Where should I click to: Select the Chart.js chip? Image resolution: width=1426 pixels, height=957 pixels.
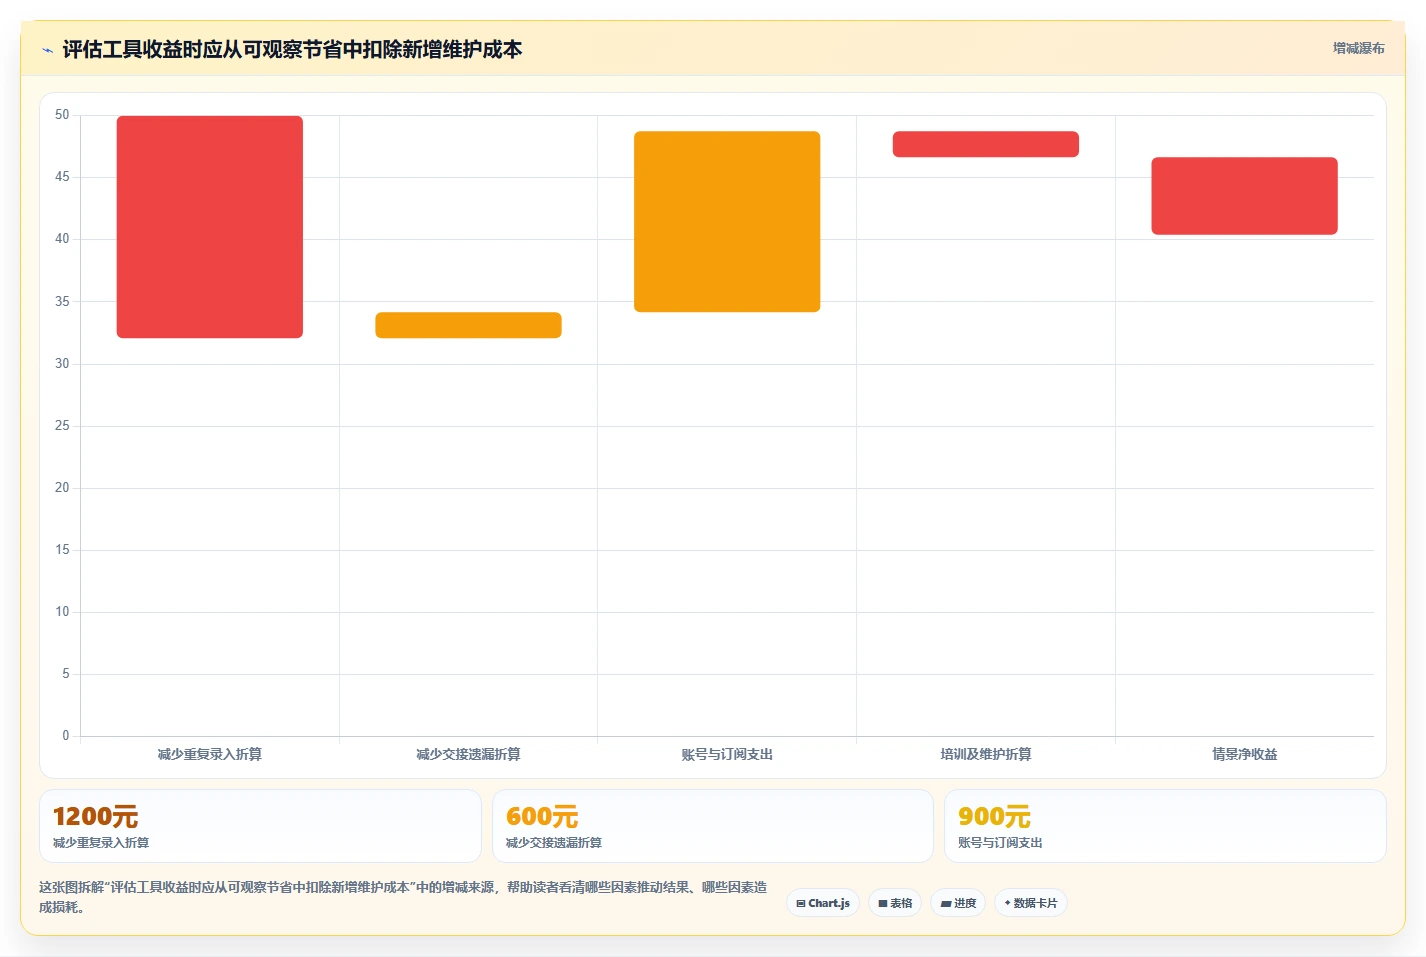point(823,903)
